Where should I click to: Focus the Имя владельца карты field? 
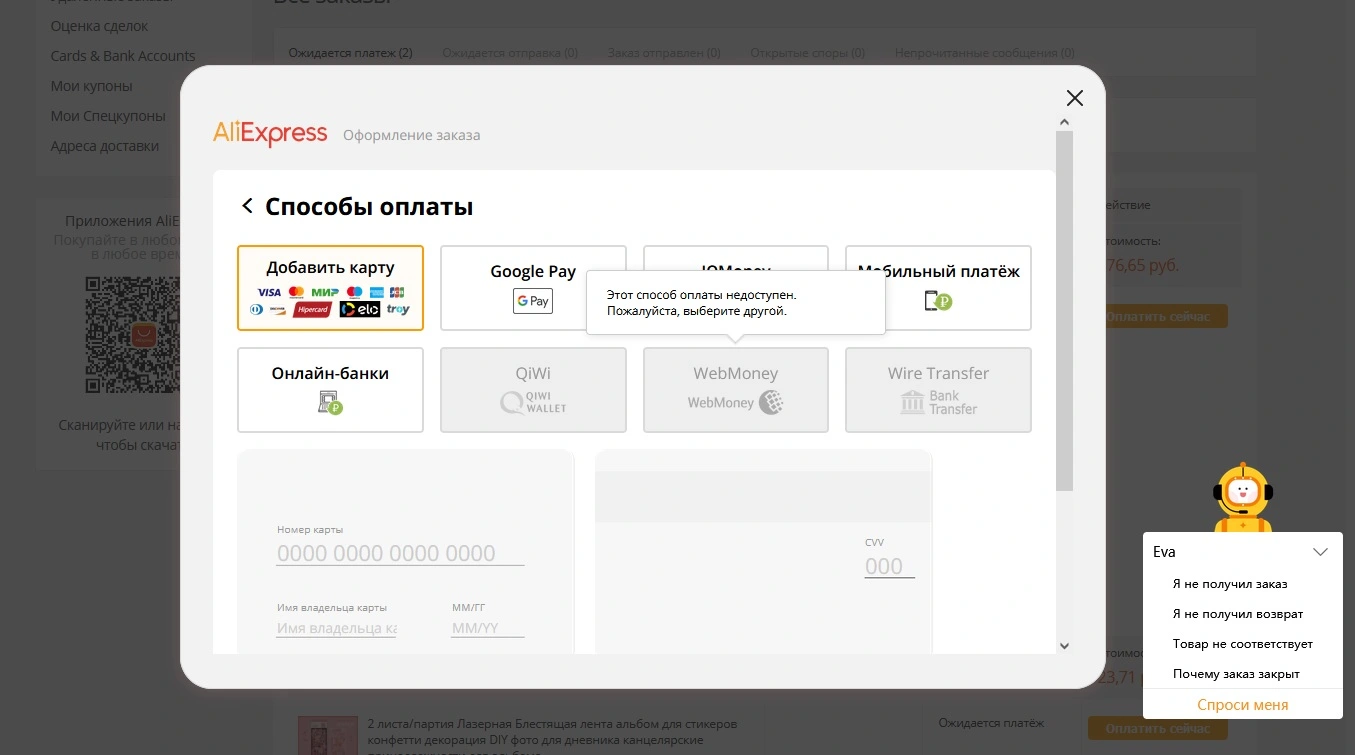click(336, 628)
